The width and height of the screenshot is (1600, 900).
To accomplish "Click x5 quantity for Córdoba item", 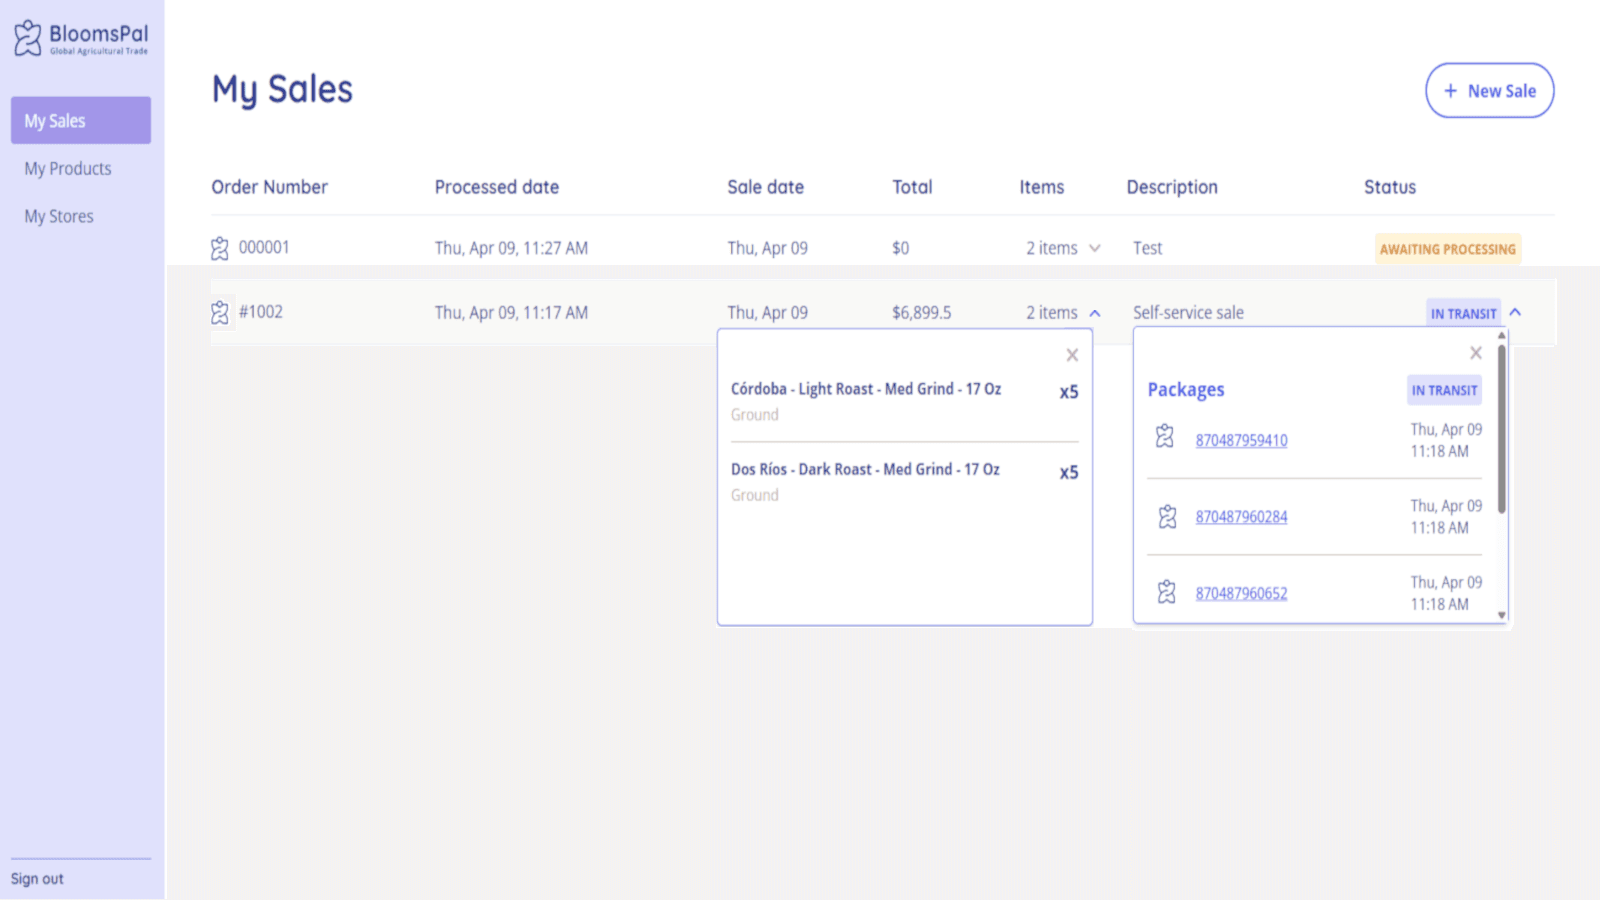I will 1069,392.
